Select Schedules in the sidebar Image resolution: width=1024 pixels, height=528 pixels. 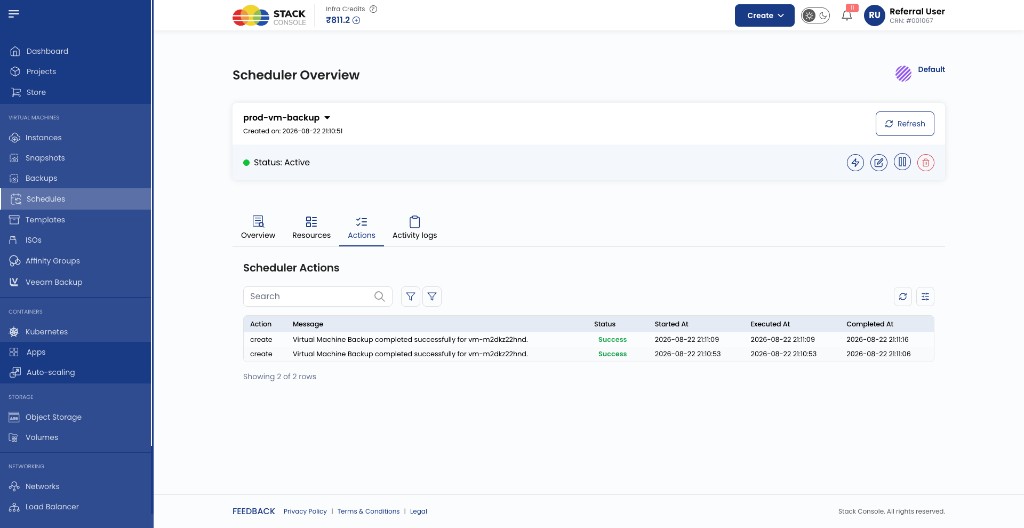[75, 199]
